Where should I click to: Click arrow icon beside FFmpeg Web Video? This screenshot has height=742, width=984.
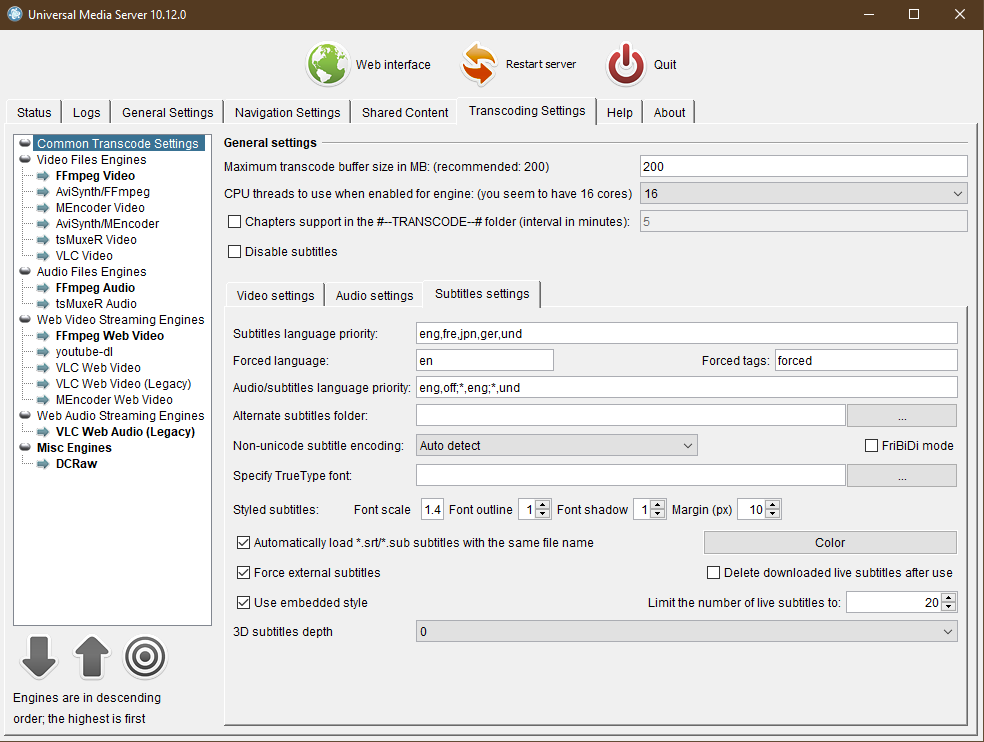click(43, 336)
